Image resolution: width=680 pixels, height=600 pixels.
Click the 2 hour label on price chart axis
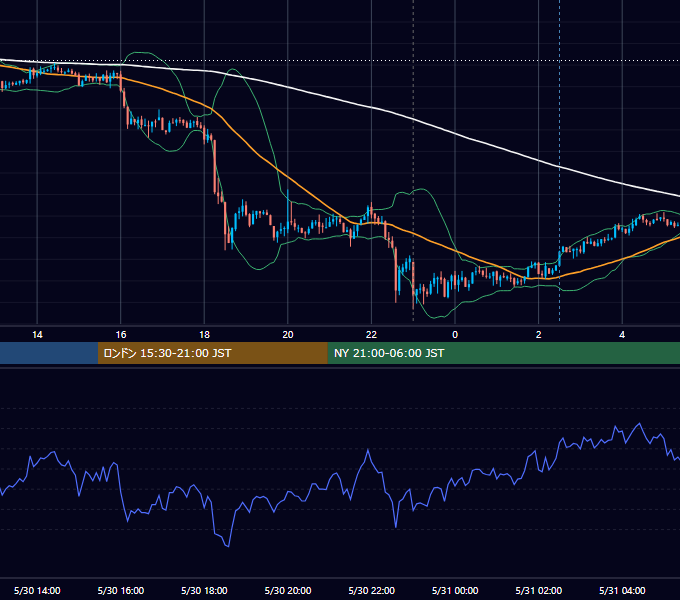point(538,335)
